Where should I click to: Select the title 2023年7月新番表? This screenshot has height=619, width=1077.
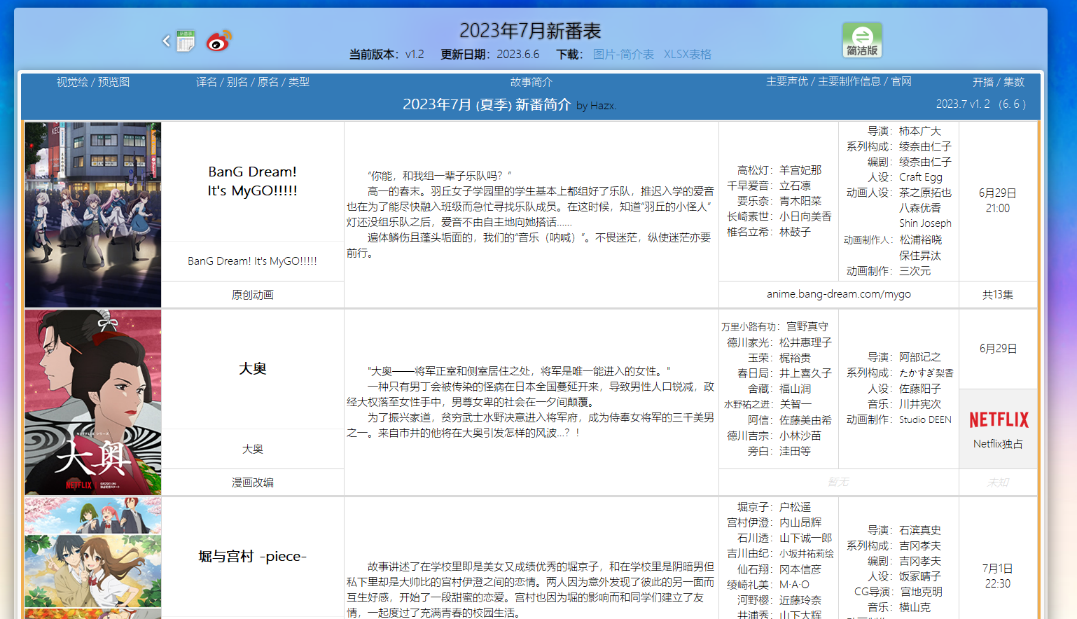click(x=530, y=31)
